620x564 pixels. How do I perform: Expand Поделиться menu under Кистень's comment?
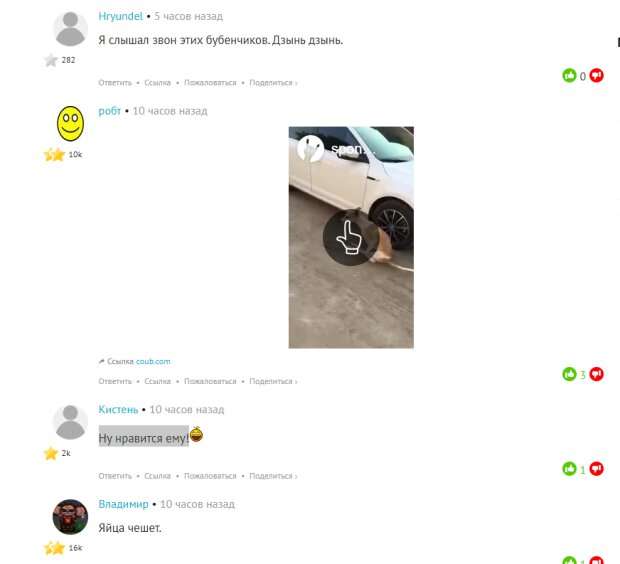click(x=273, y=476)
